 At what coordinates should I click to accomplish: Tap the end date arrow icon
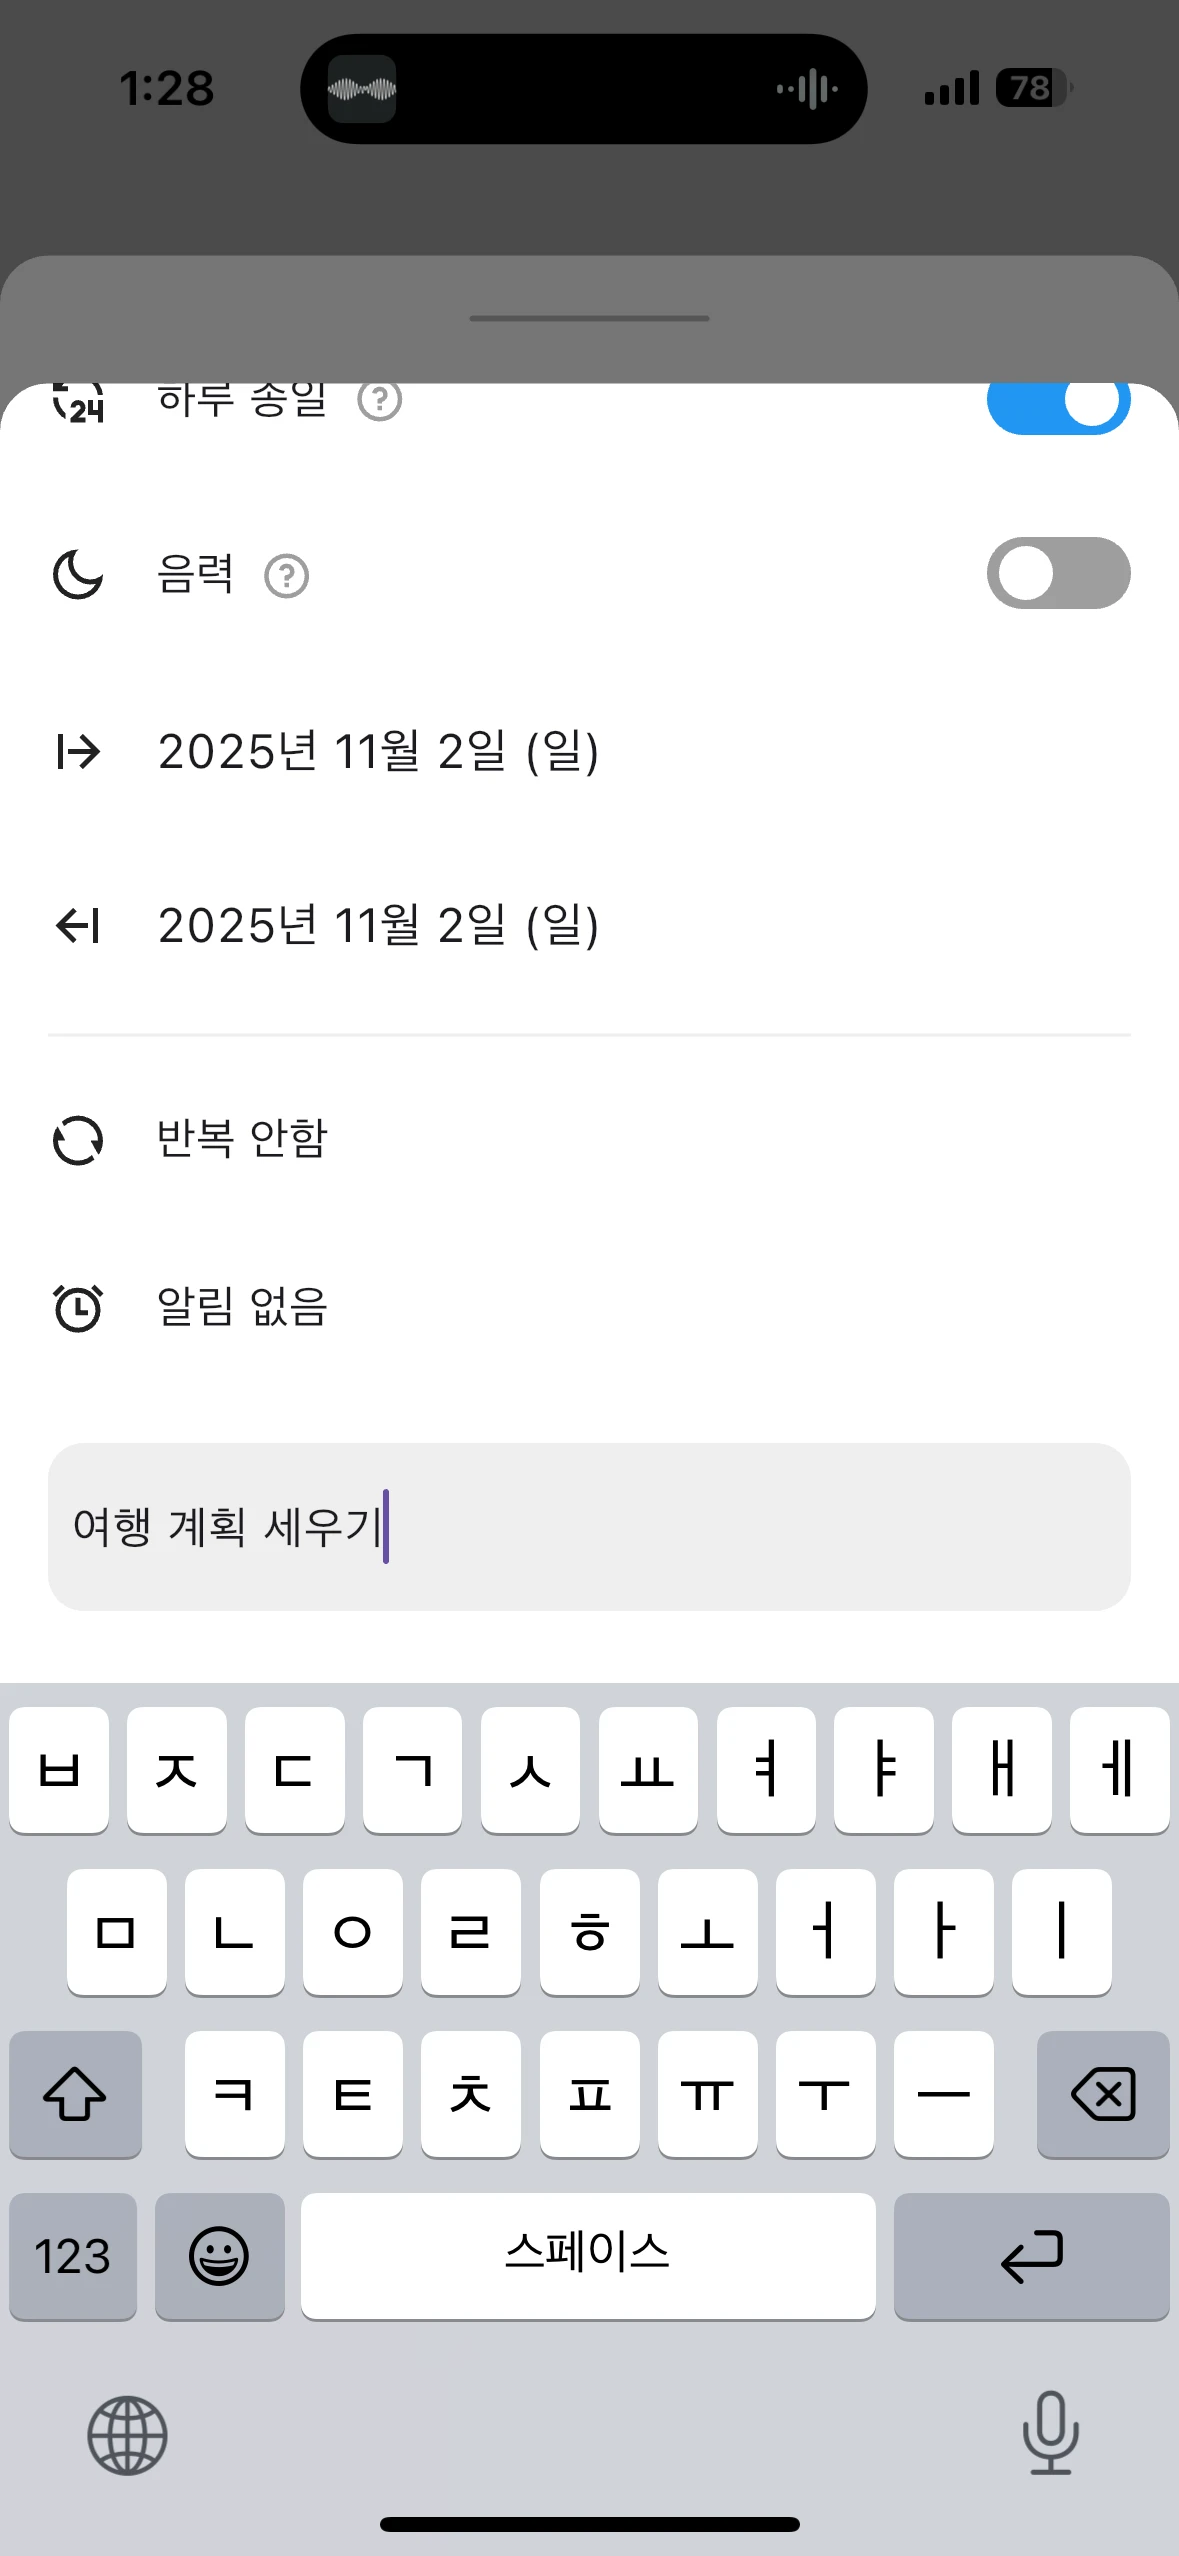click(78, 925)
